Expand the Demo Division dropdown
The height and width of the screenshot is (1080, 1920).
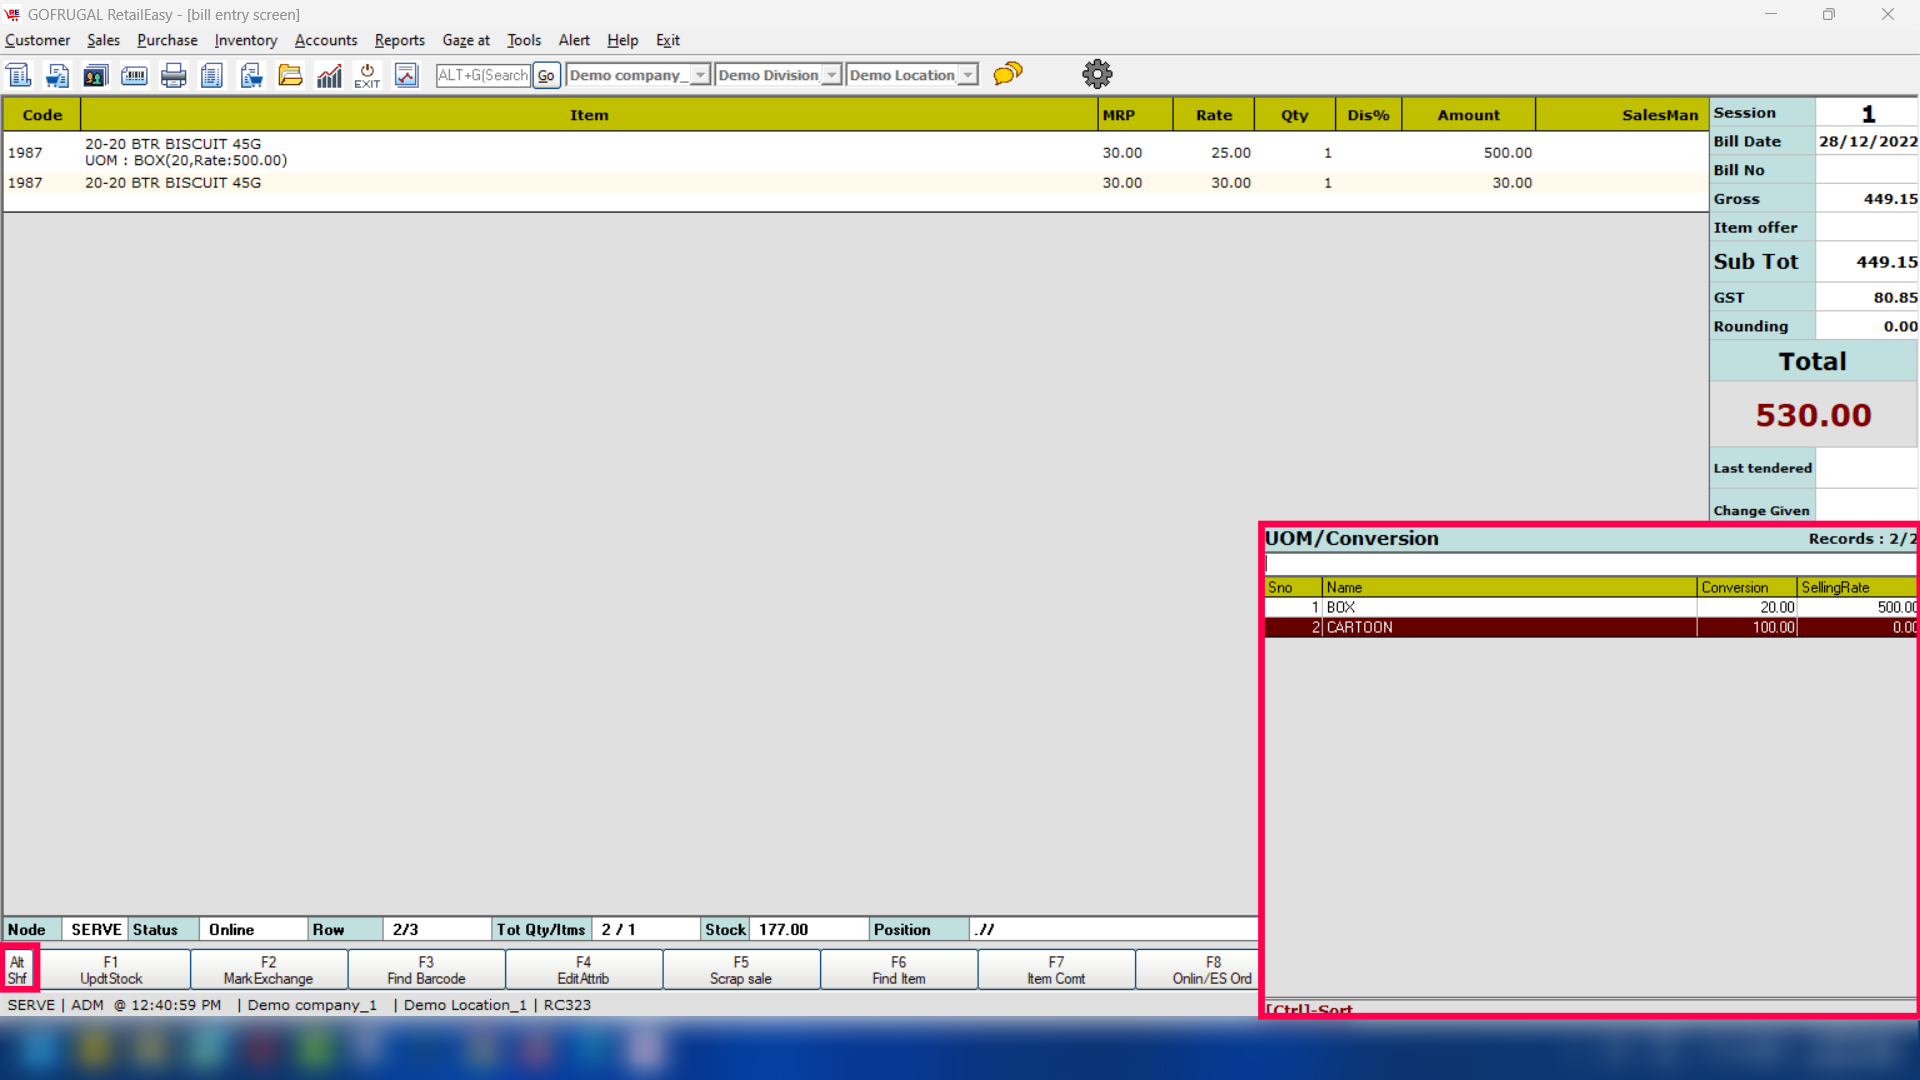click(x=831, y=75)
